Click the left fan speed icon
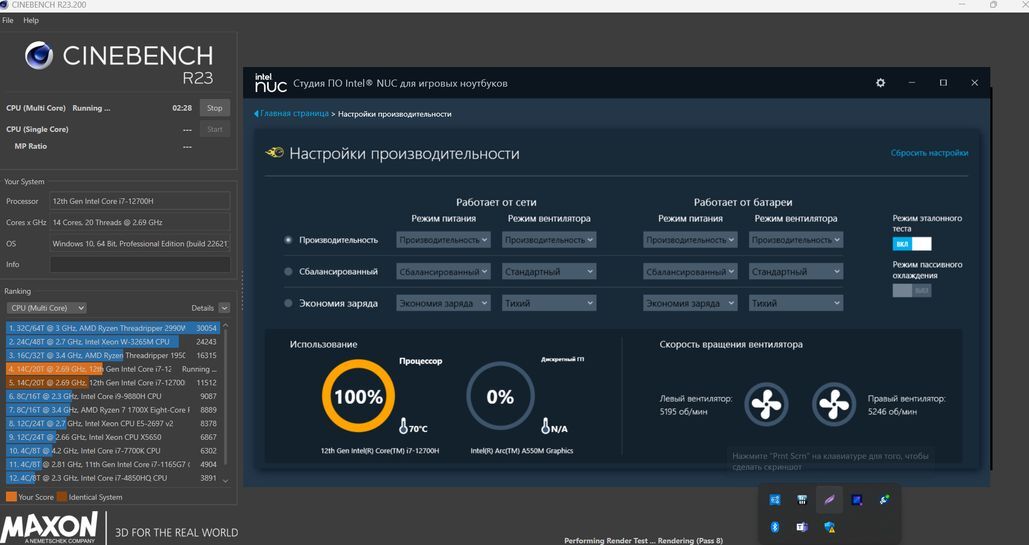This screenshot has width=1029, height=545. (x=767, y=404)
